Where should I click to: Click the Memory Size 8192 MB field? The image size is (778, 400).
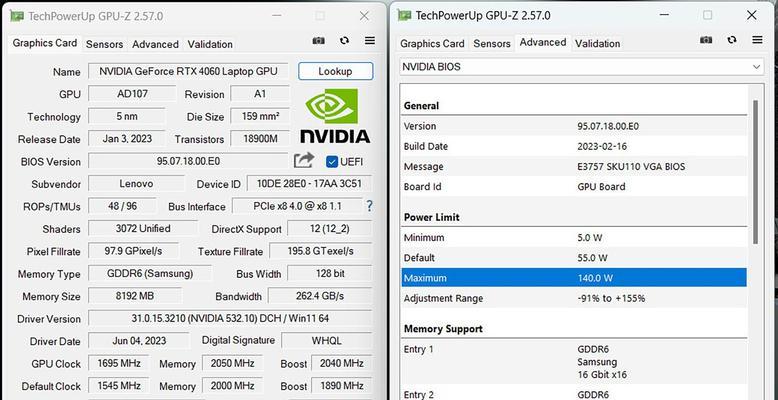135,296
